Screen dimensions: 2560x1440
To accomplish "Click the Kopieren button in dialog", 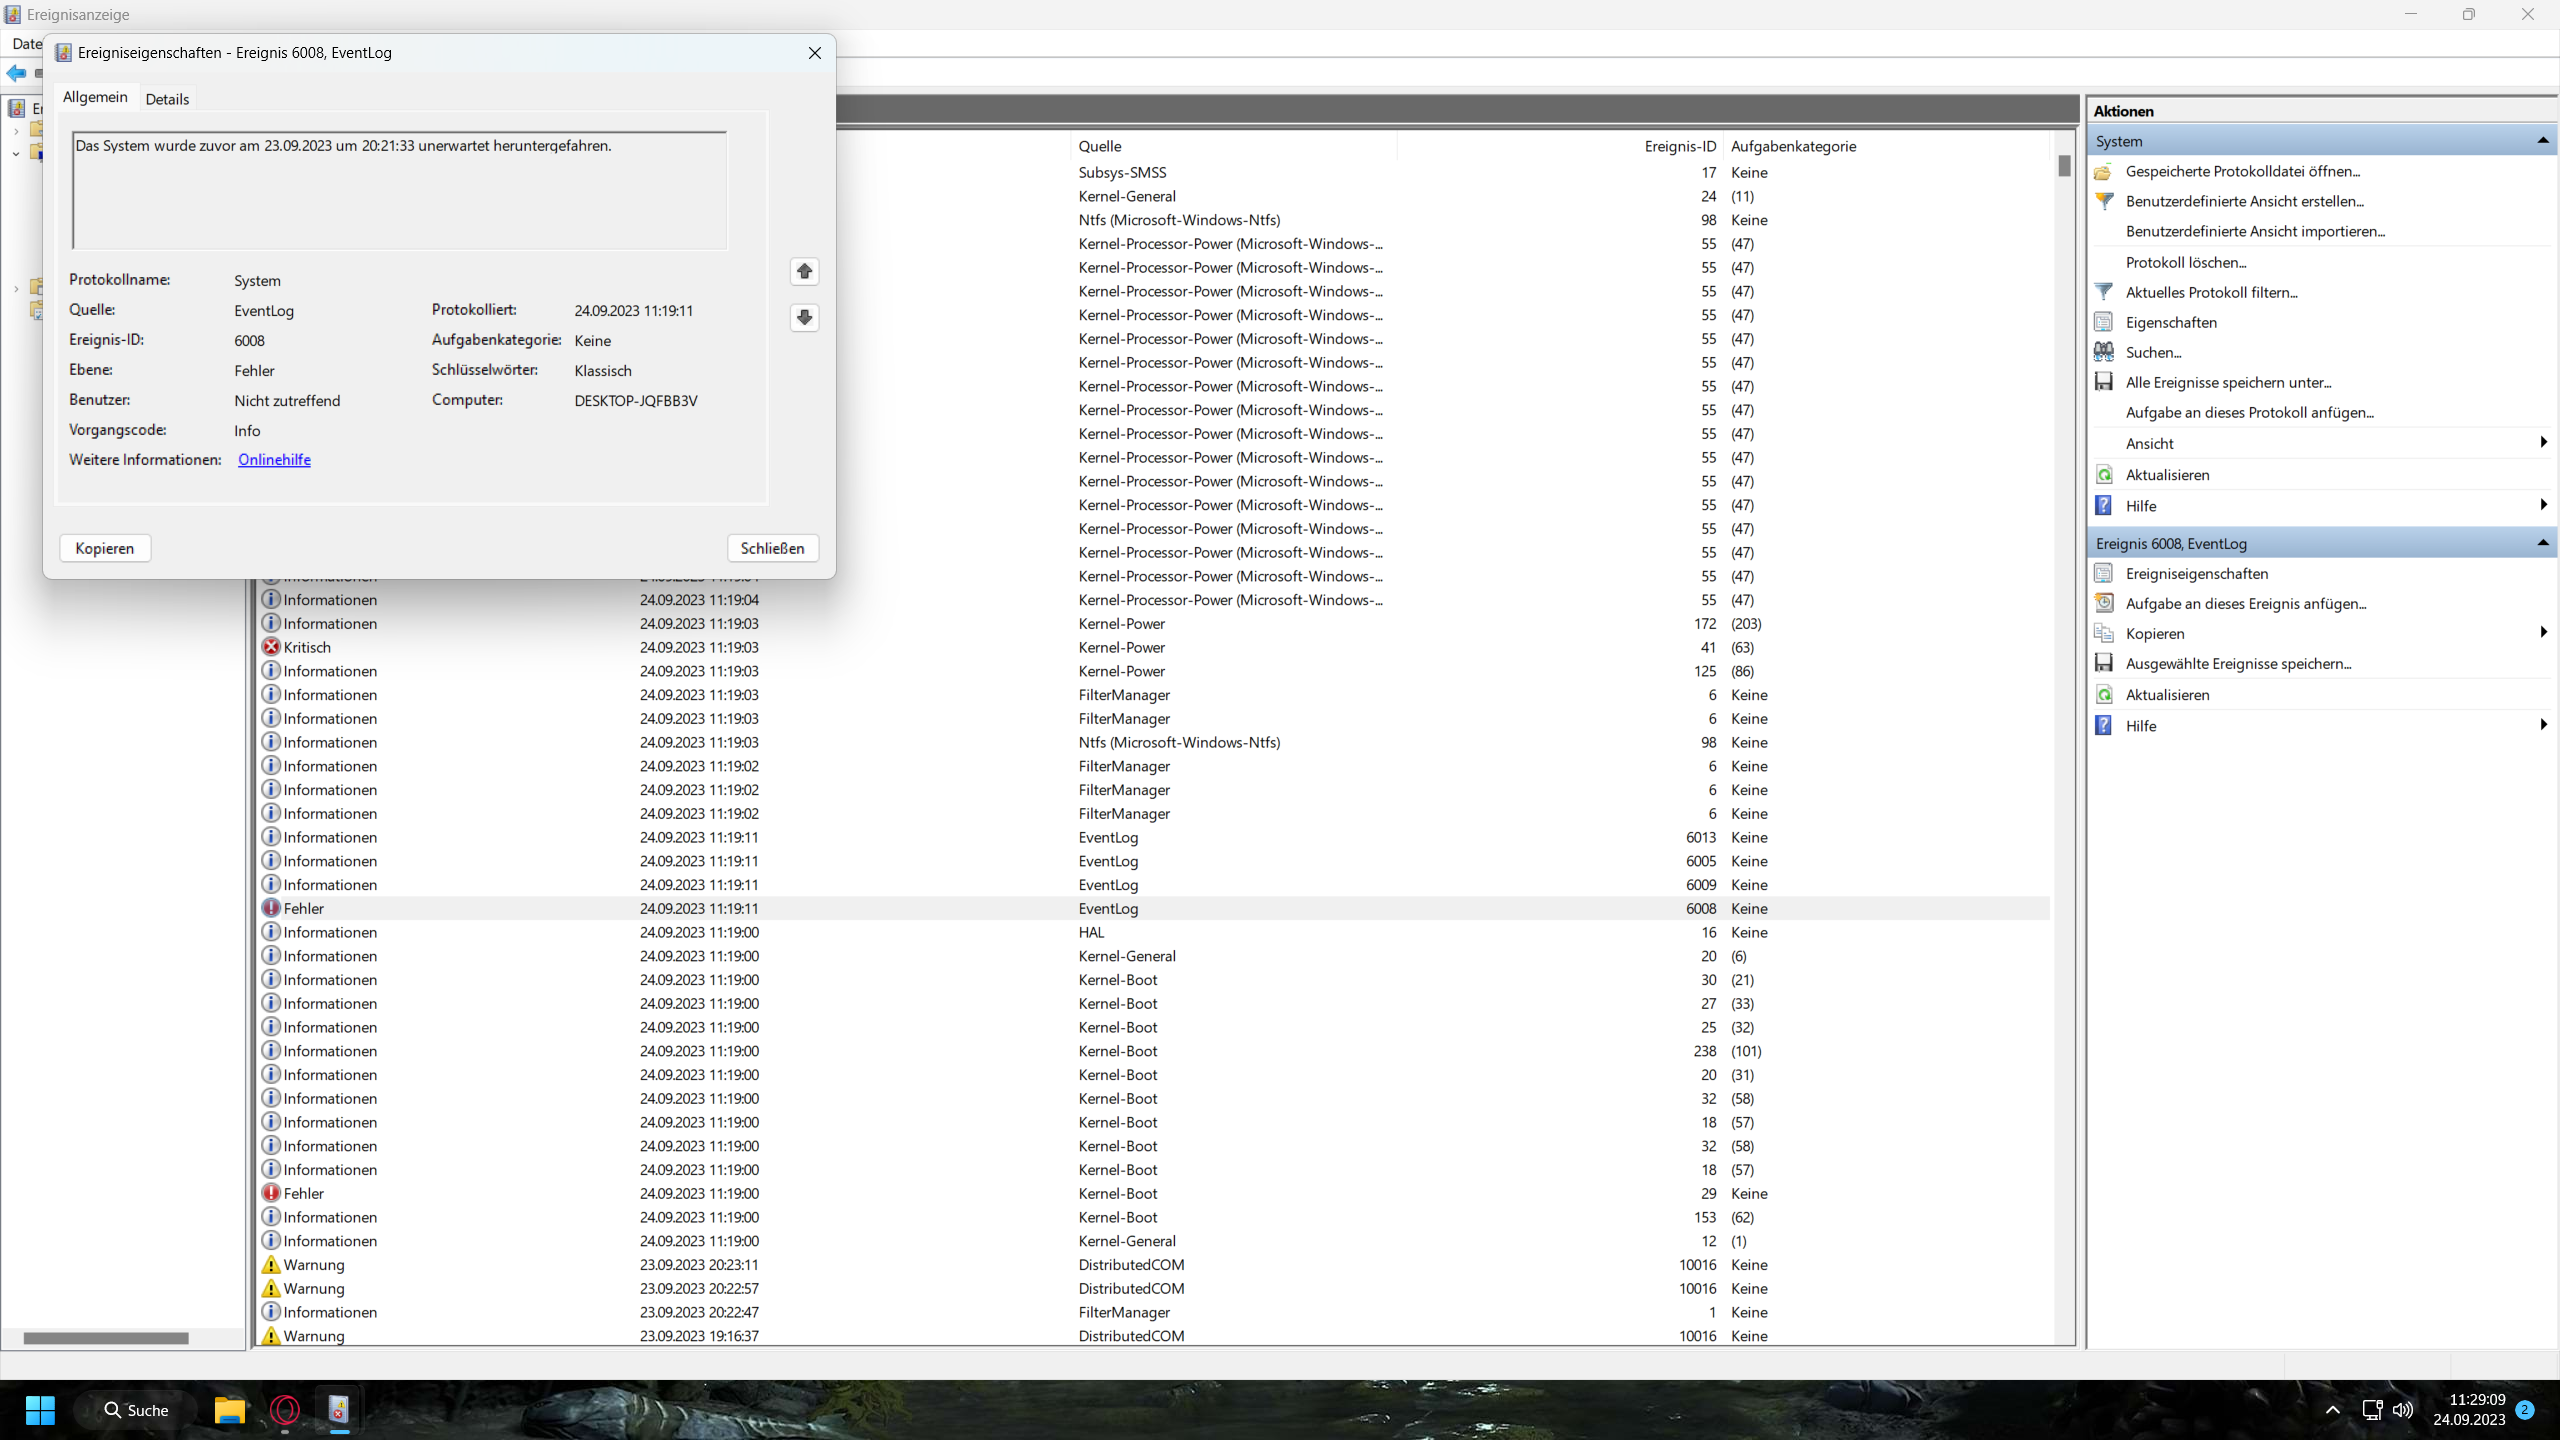I will [x=105, y=548].
